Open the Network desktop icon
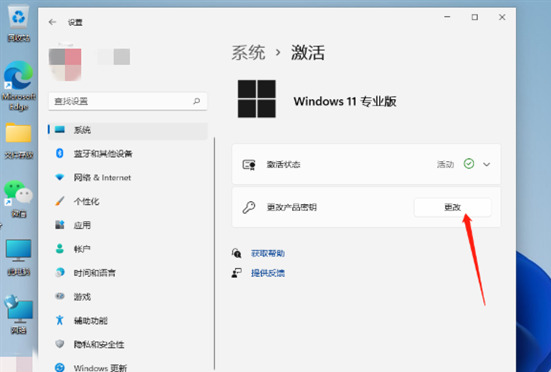Image resolution: width=551 pixels, height=372 pixels. pyautogui.click(x=18, y=314)
